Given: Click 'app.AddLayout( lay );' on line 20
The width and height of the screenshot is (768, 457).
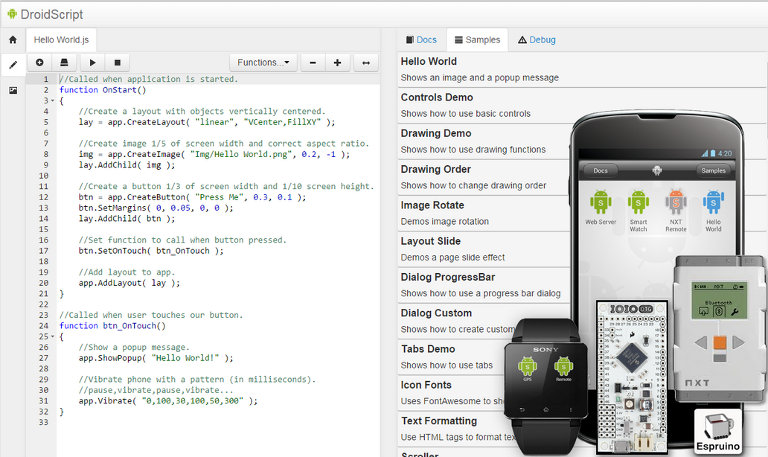Looking at the screenshot, I should point(129,283).
